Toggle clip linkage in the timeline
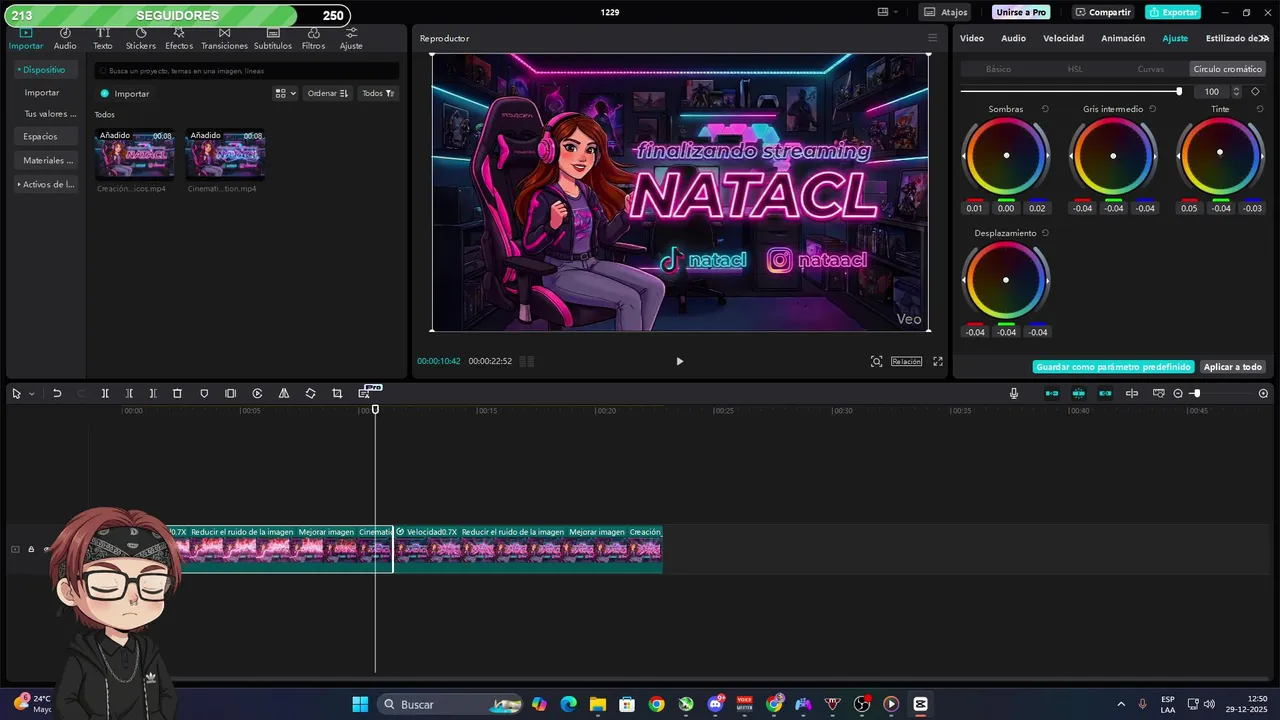The width and height of the screenshot is (1280, 720). tap(1105, 394)
